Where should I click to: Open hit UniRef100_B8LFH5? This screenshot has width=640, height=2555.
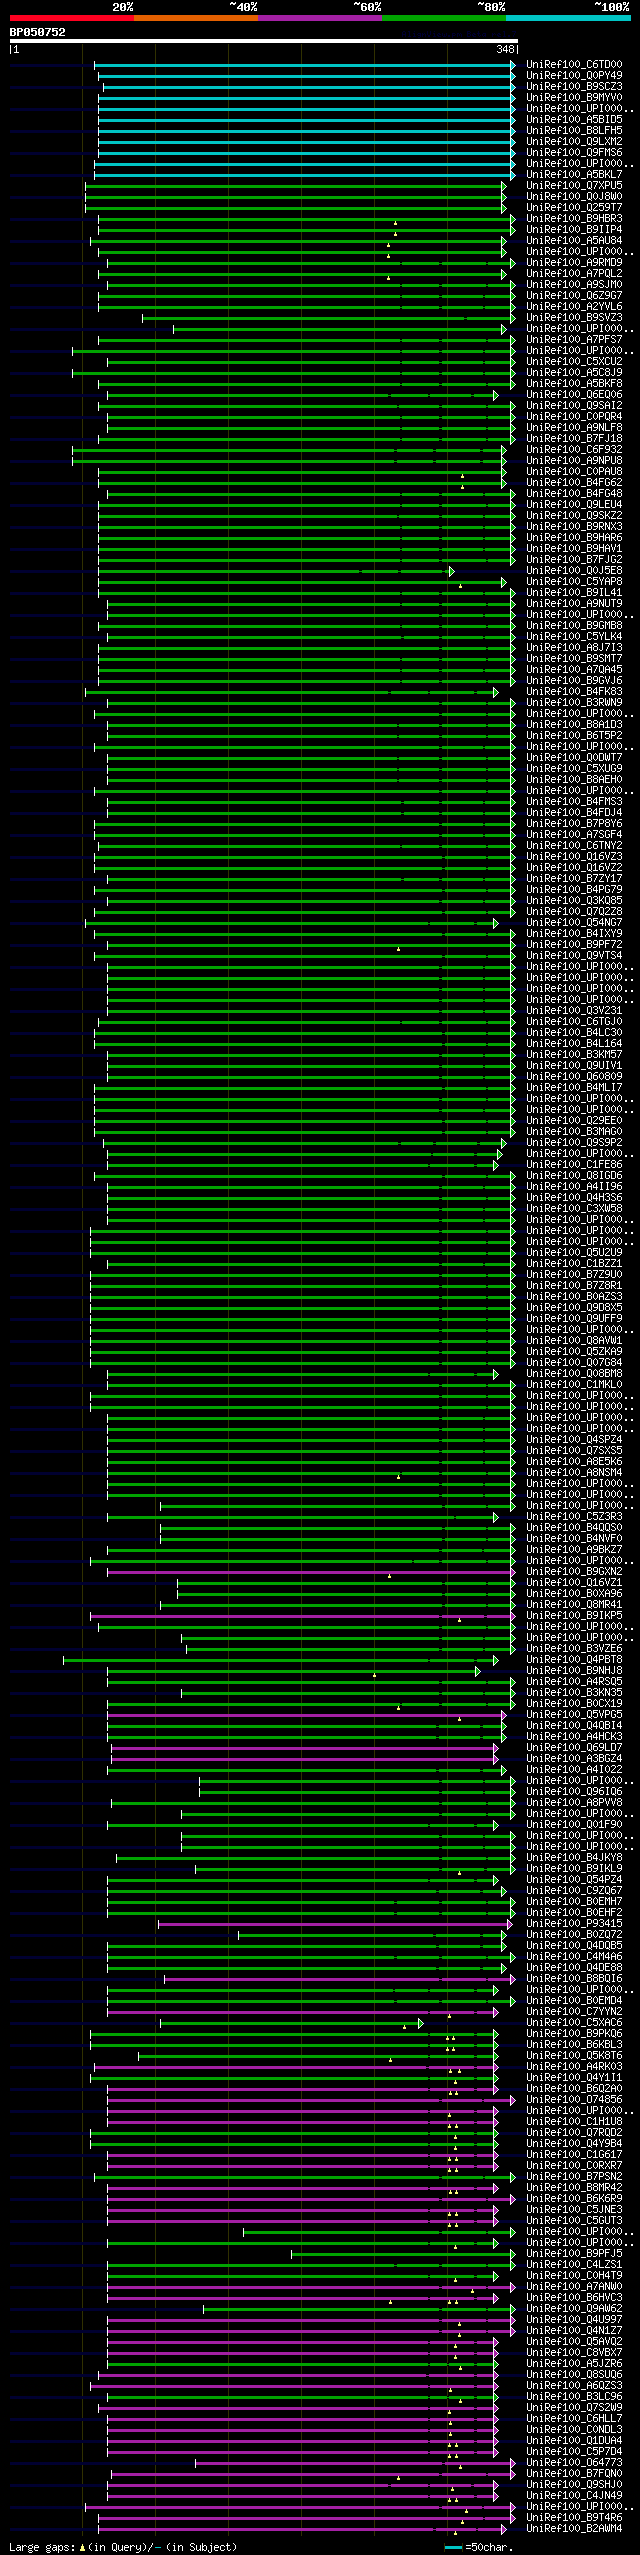574,131
